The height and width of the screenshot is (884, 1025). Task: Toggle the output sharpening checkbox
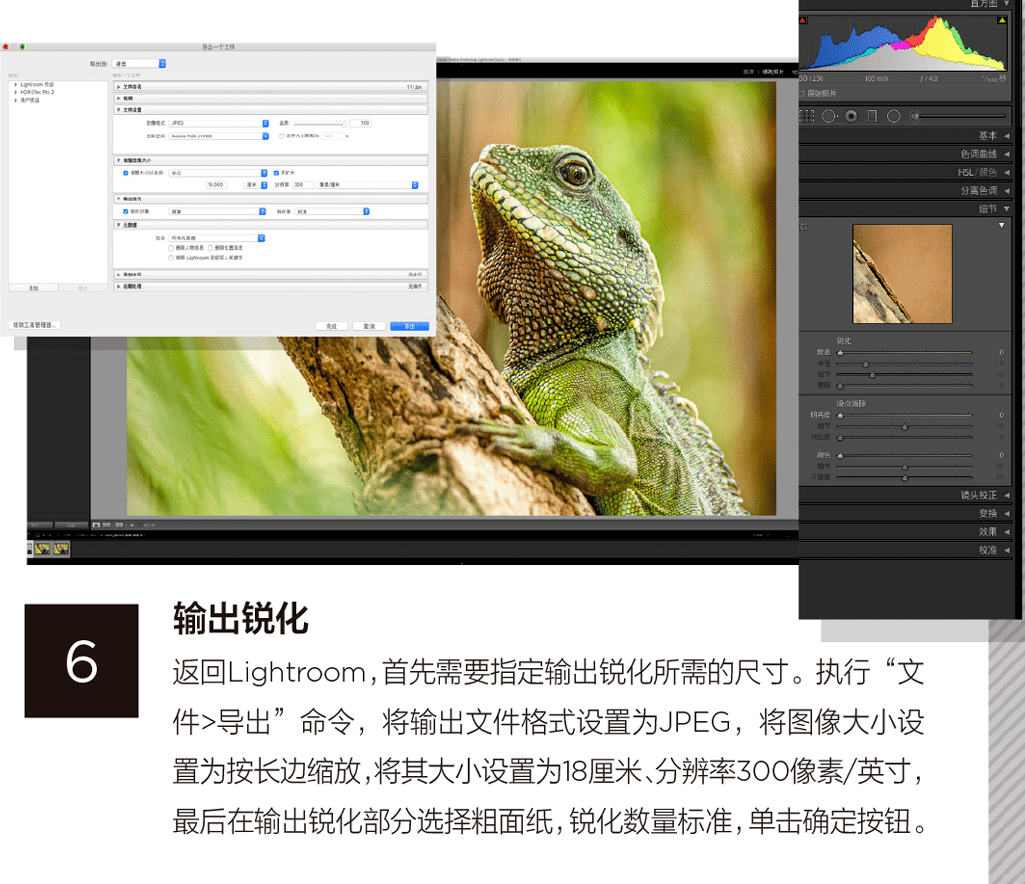pyautogui.click(x=126, y=212)
